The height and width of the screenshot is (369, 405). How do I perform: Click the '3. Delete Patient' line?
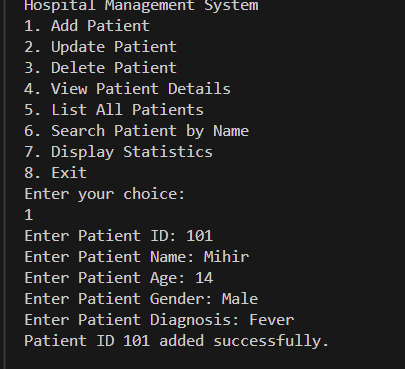(x=100, y=68)
